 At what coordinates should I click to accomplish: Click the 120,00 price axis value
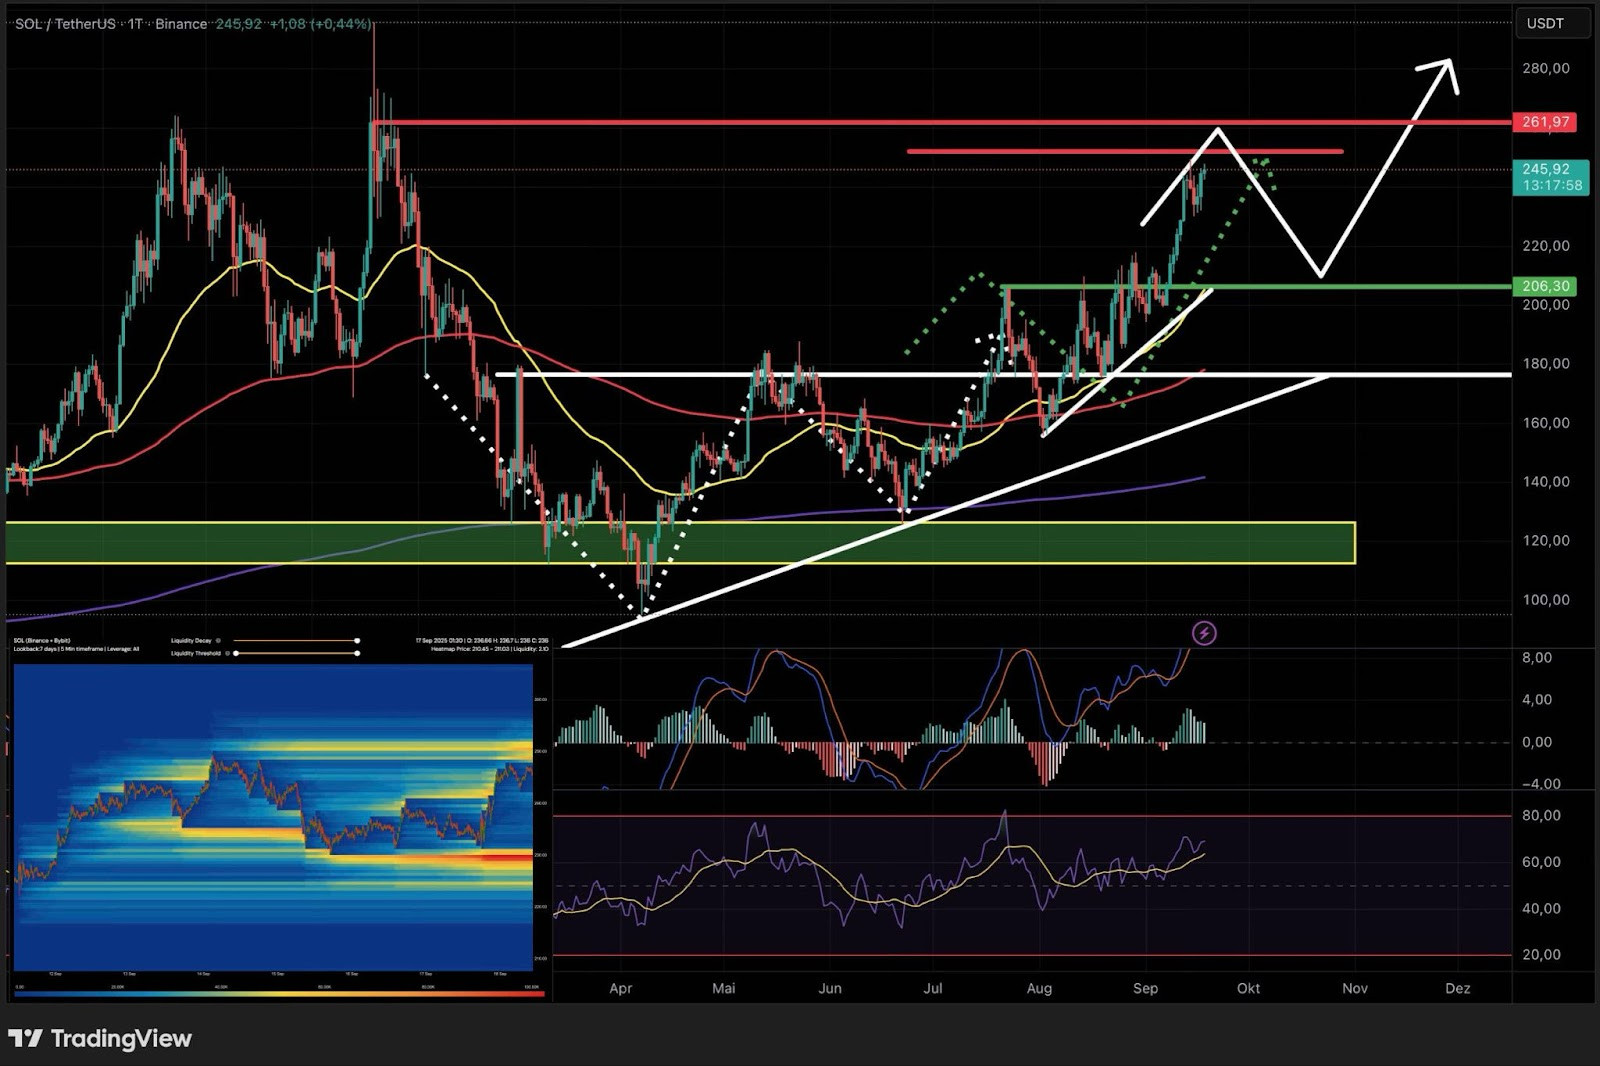click(1545, 540)
